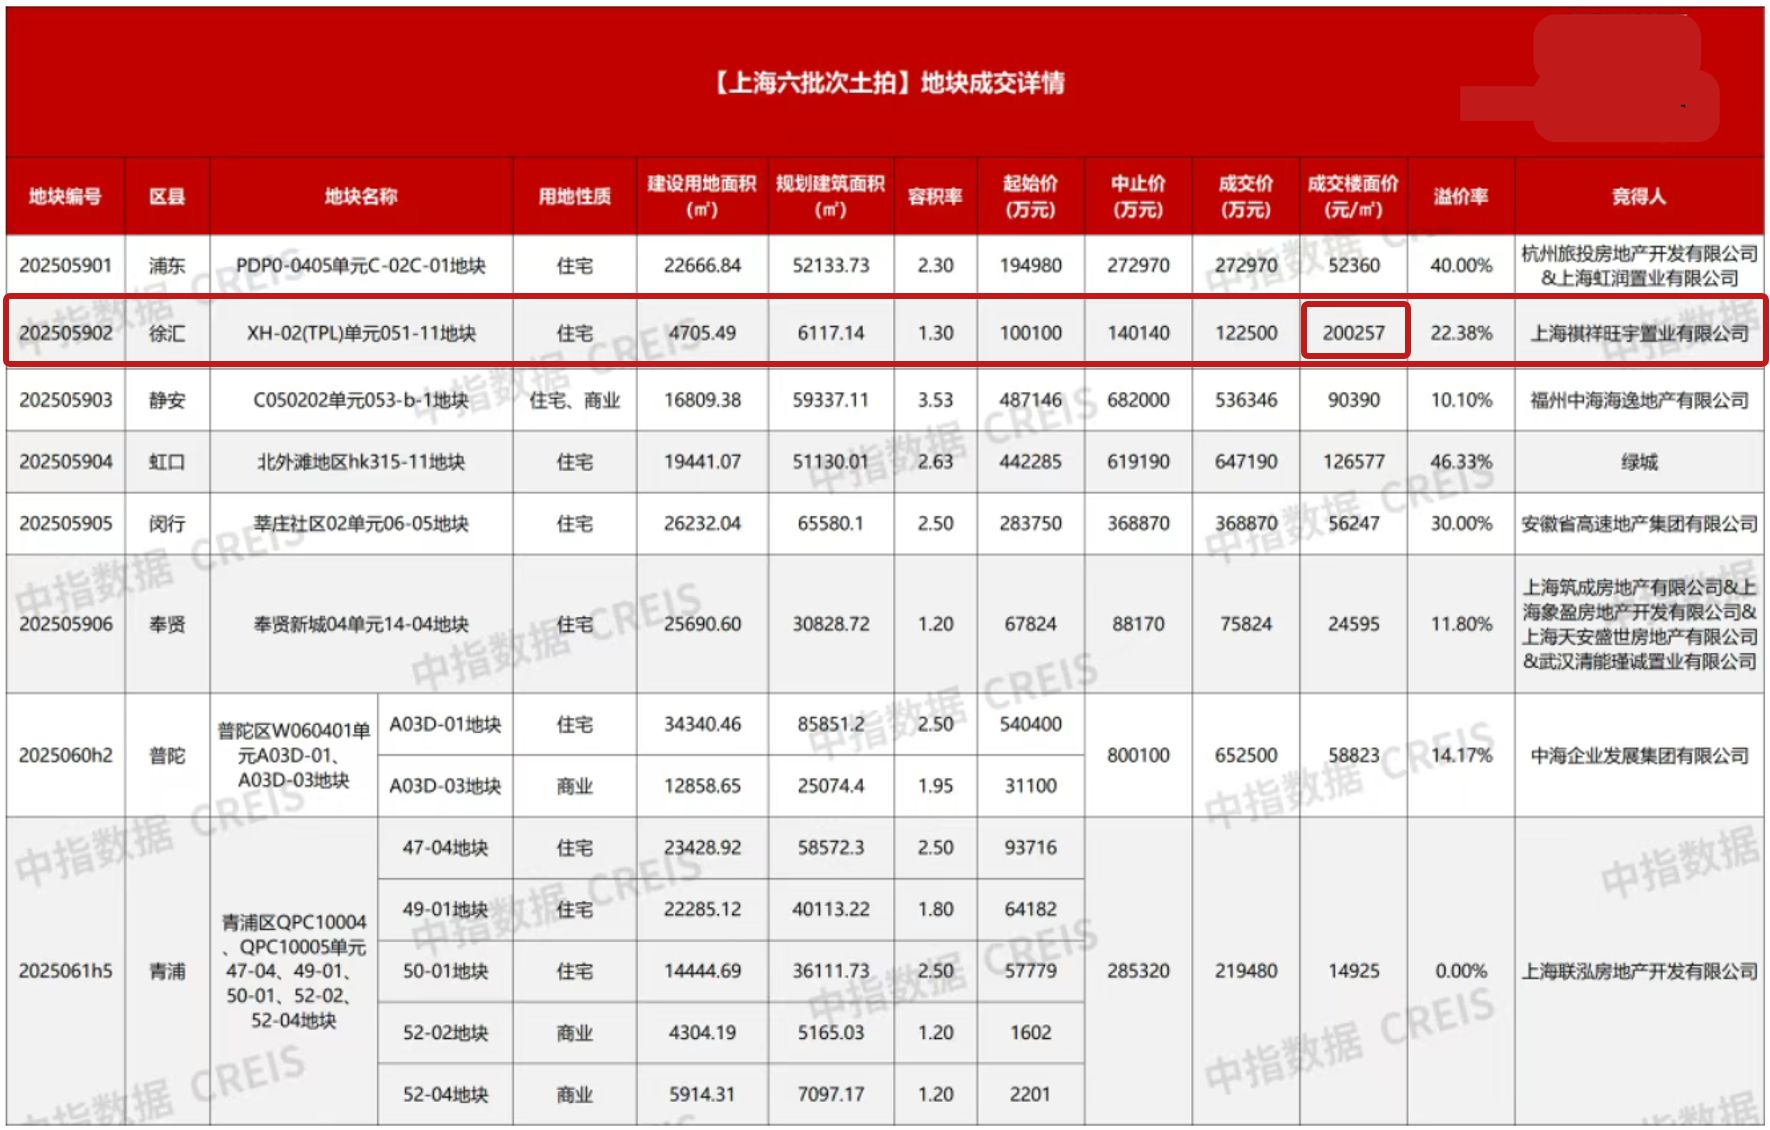Viewport: 1770px width, 1130px height.
Task: Click the 地块编号 column header
Action: click(x=65, y=196)
